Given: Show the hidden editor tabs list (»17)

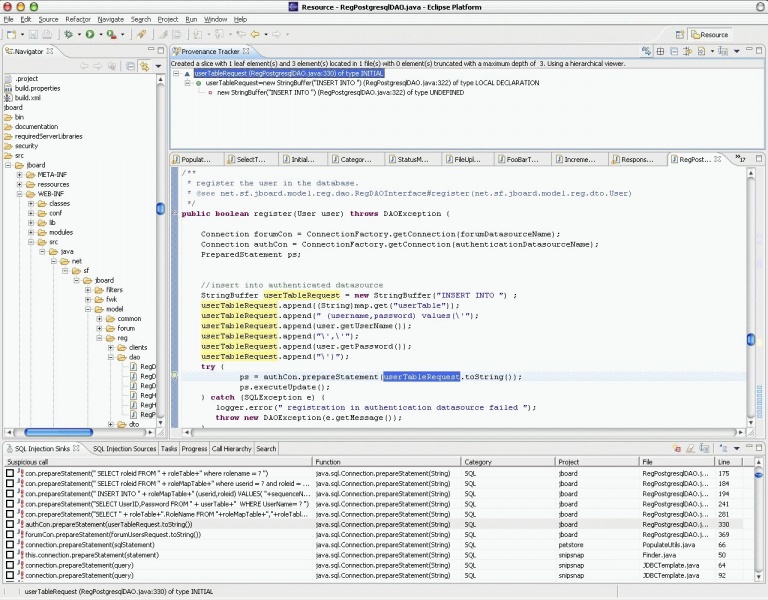Looking at the screenshot, I should tap(740, 159).
